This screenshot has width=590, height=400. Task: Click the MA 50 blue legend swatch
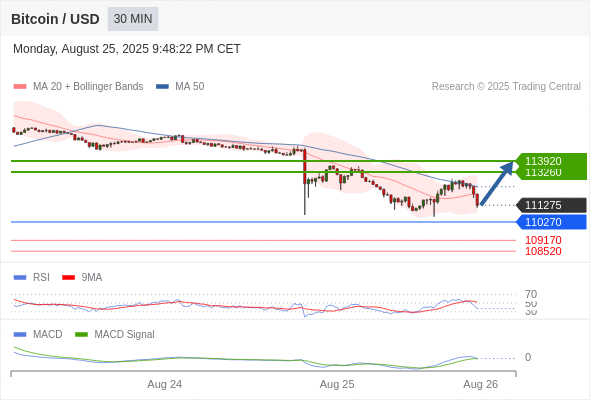click(162, 87)
